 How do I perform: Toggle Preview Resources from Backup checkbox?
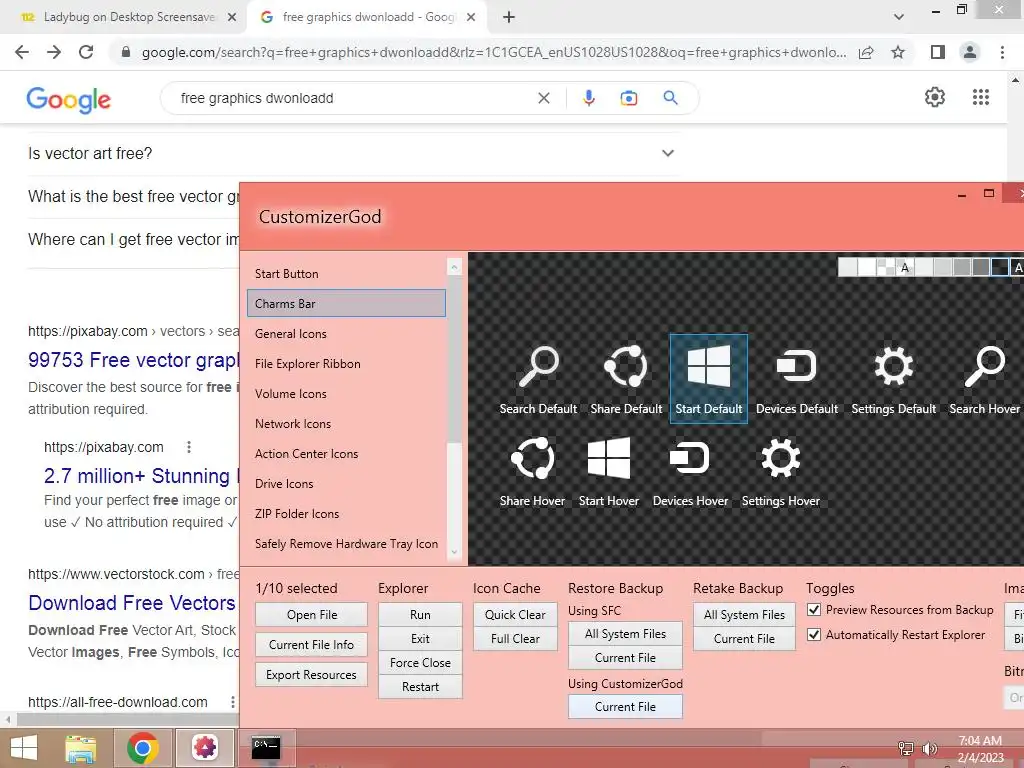814,610
